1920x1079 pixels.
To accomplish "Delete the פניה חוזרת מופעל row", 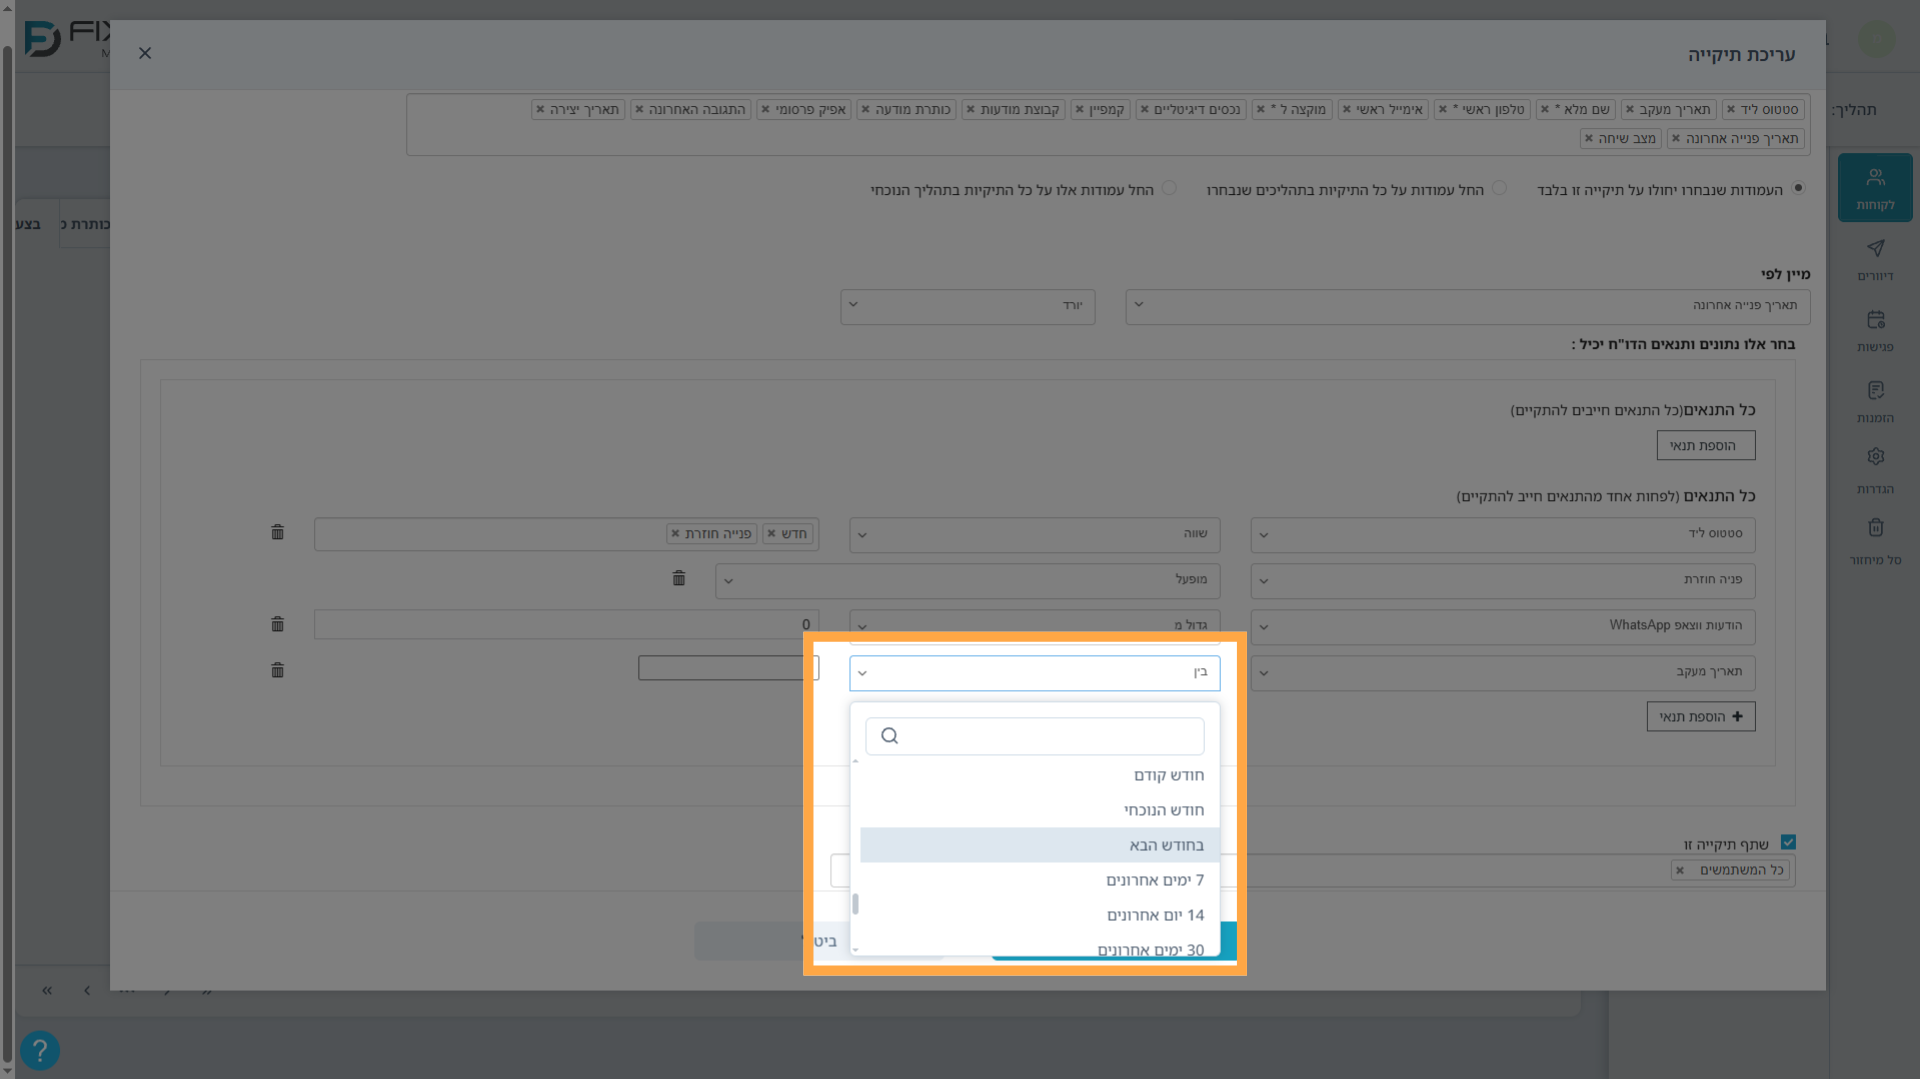I will (x=679, y=578).
